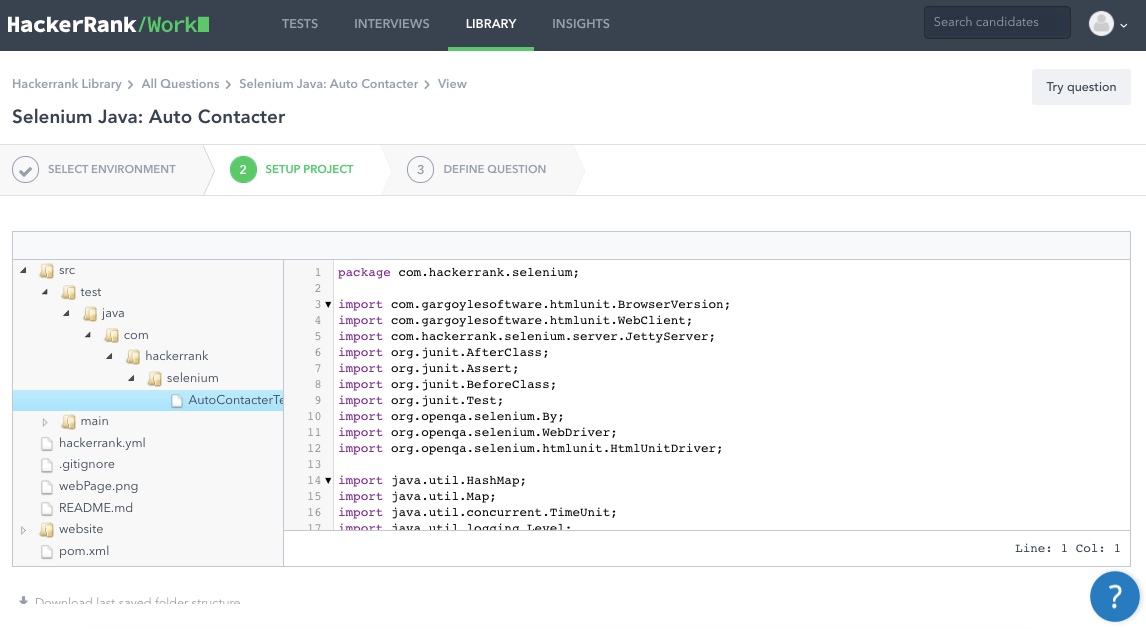Click the pom.xml file icon

coord(47,552)
